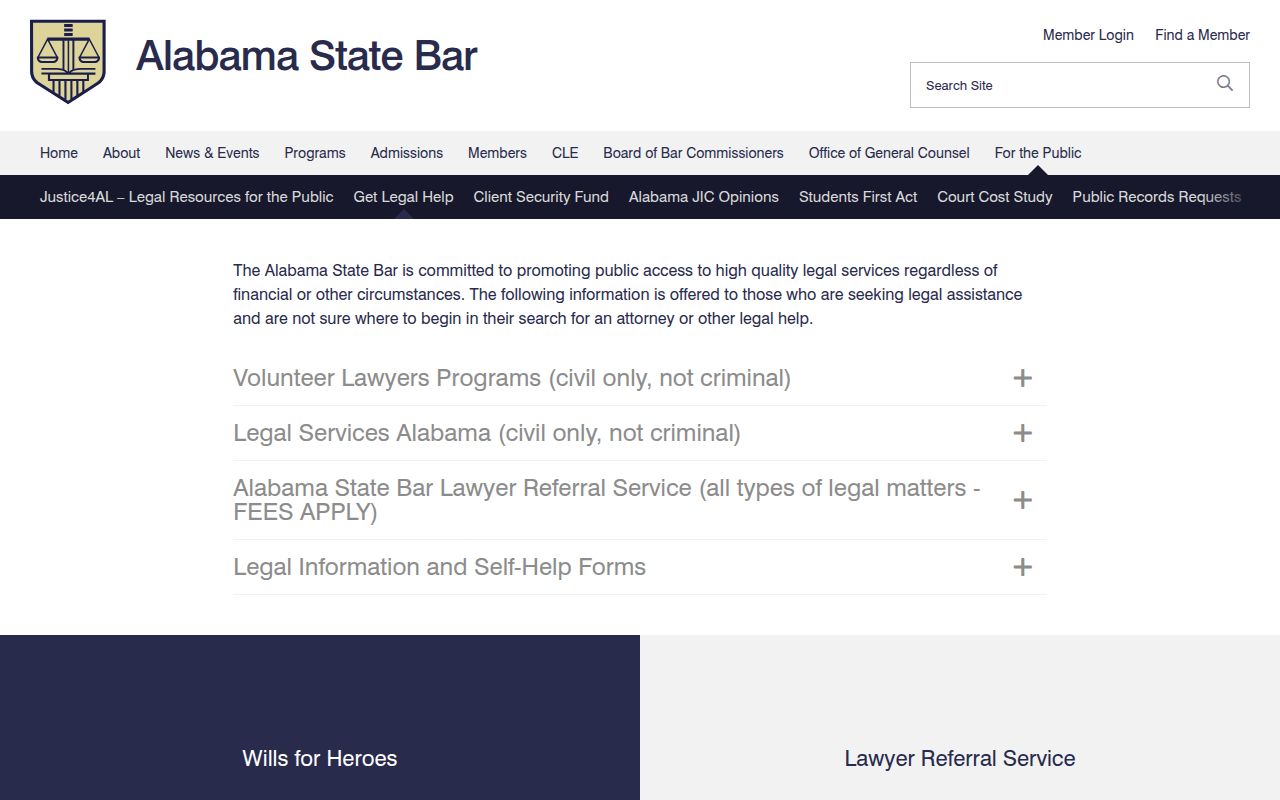
Task: Open the CLE menu item
Action: tap(565, 153)
